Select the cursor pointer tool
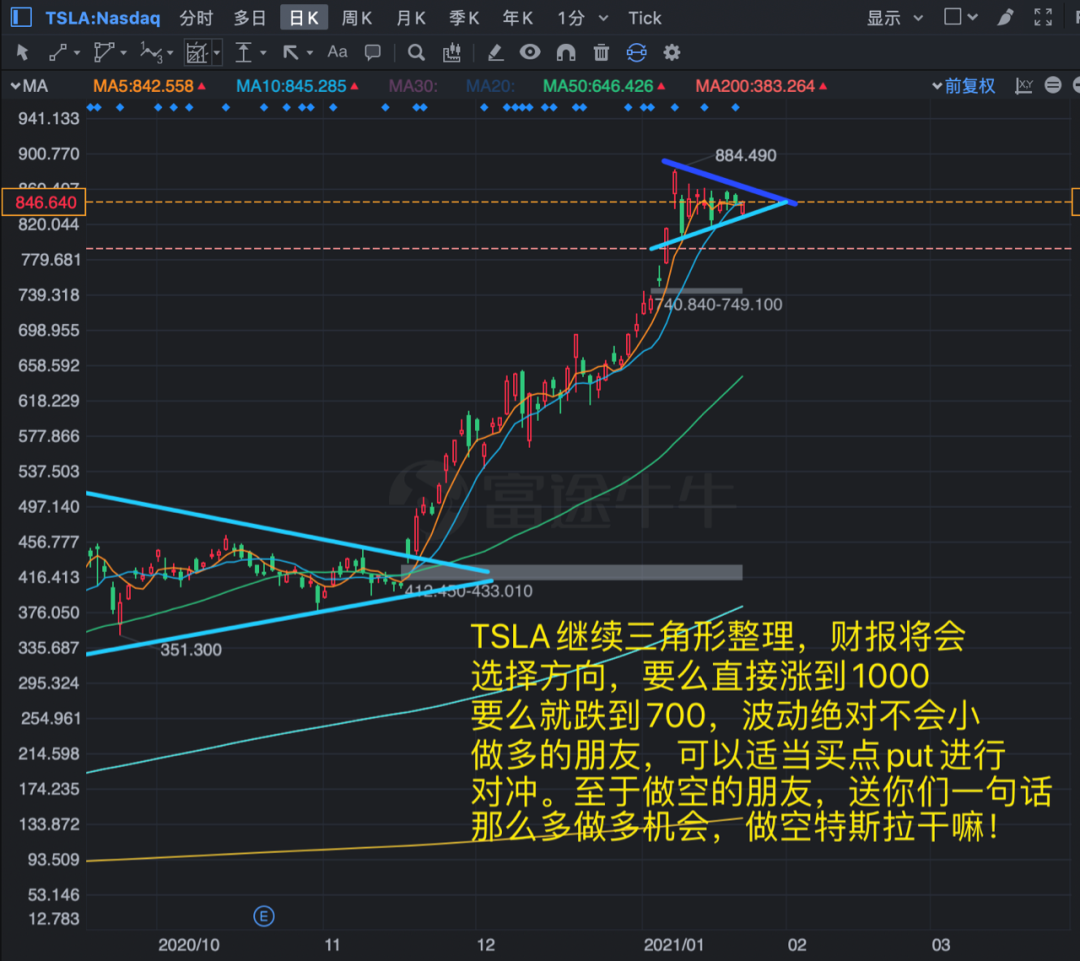This screenshot has height=961, width=1080. pos(23,52)
